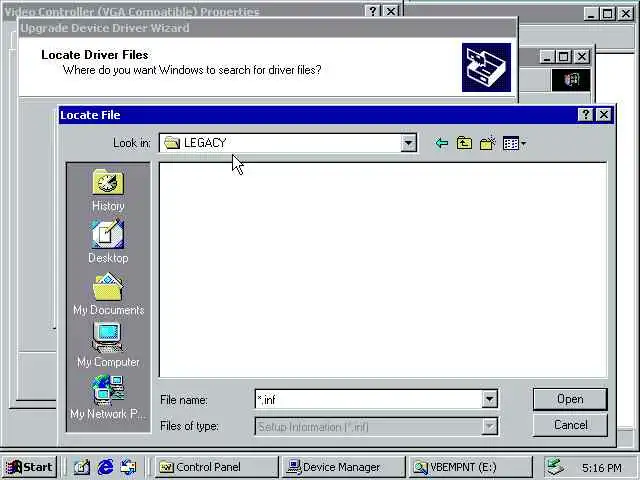This screenshot has width=640, height=480.
Task: Close the small background window
Action: pos(582,56)
